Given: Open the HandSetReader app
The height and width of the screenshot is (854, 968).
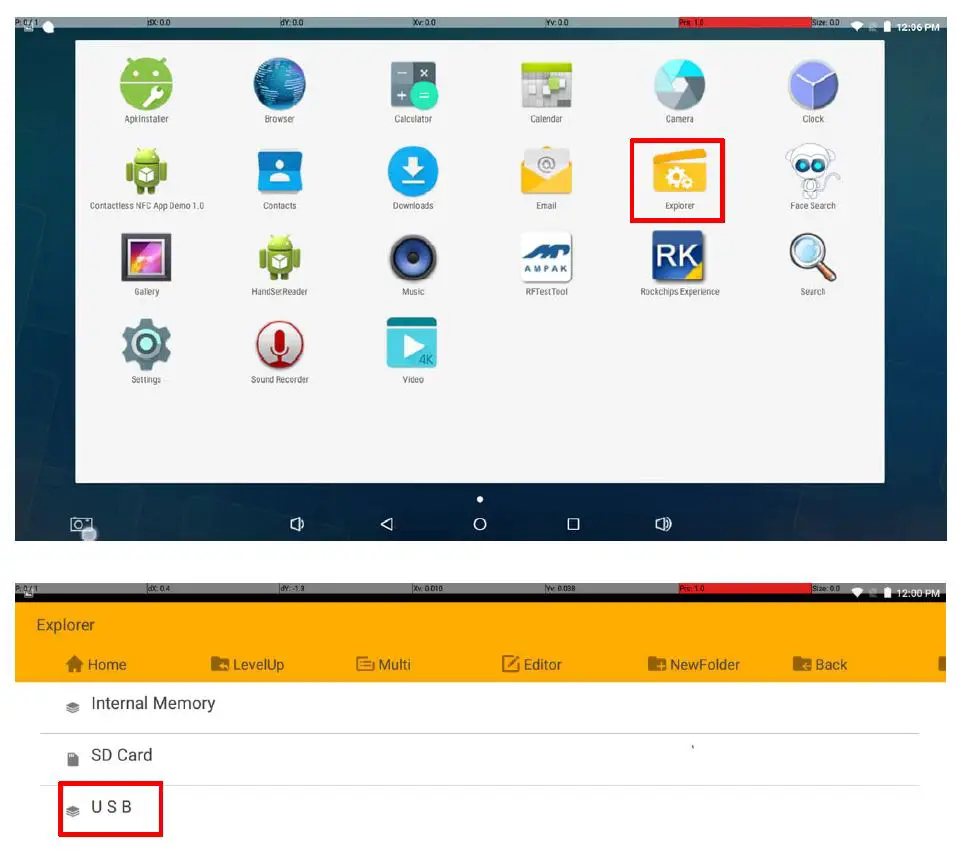Looking at the screenshot, I should (280, 264).
